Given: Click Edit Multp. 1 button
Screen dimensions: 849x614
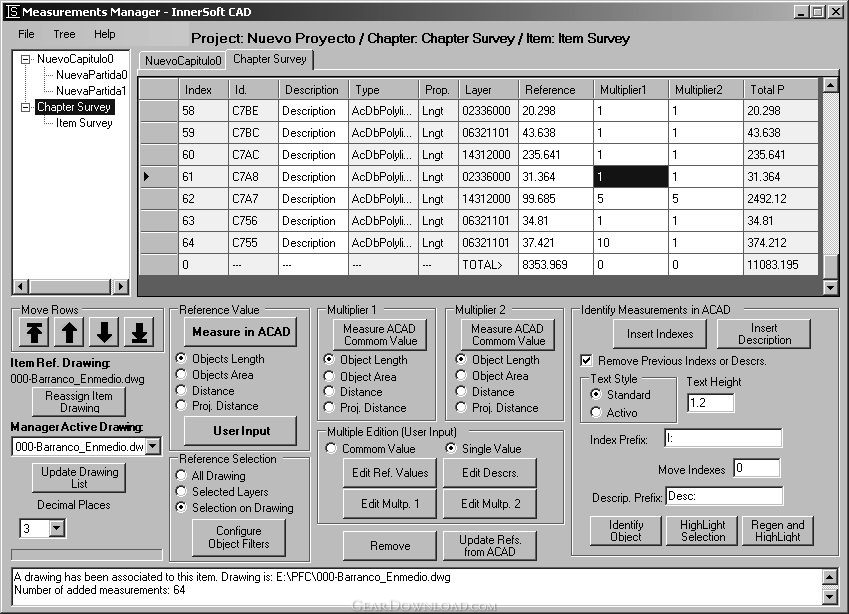Looking at the screenshot, I should [x=390, y=504].
